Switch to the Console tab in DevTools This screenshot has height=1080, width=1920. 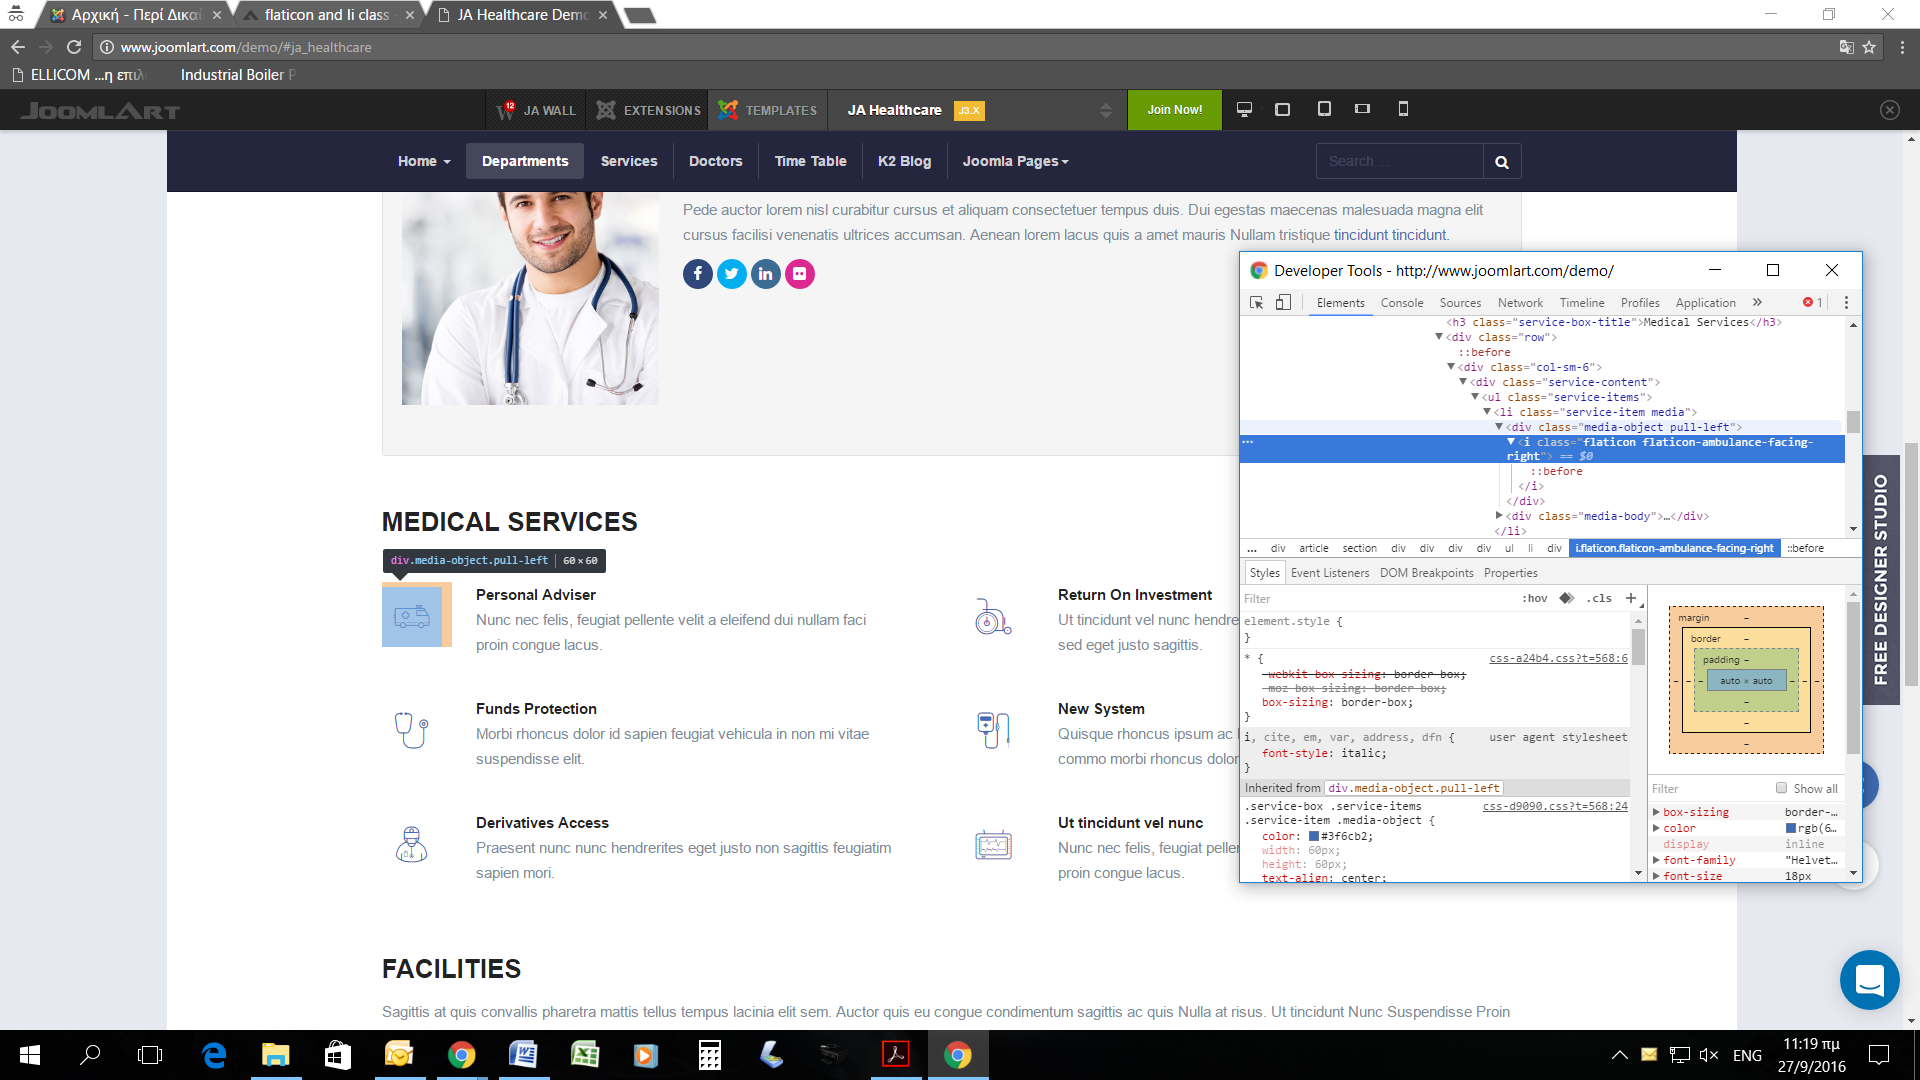(1402, 302)
